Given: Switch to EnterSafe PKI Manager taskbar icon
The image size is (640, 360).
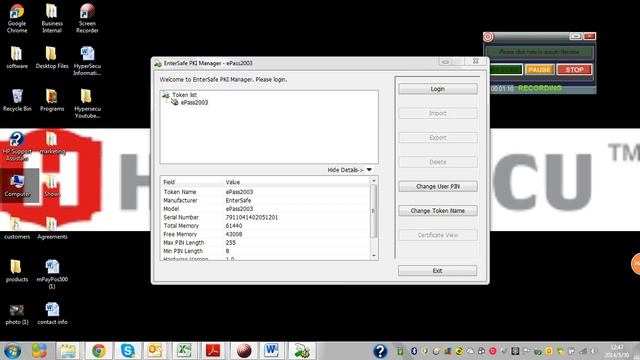Looking at the screenshot, I should point(302,351).
